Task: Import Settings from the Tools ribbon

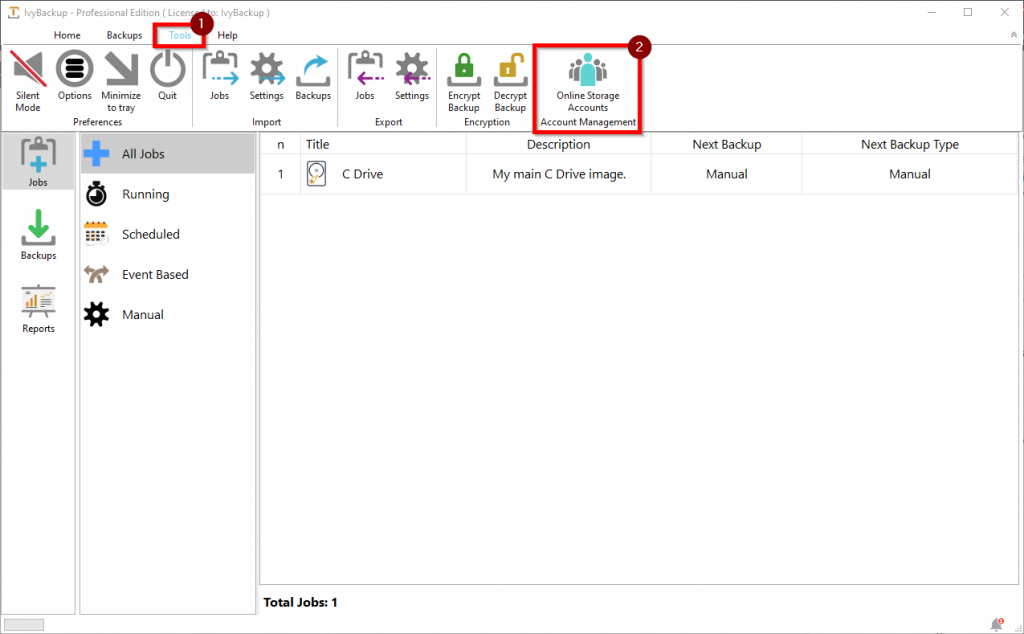Action: tap(266, 80)
